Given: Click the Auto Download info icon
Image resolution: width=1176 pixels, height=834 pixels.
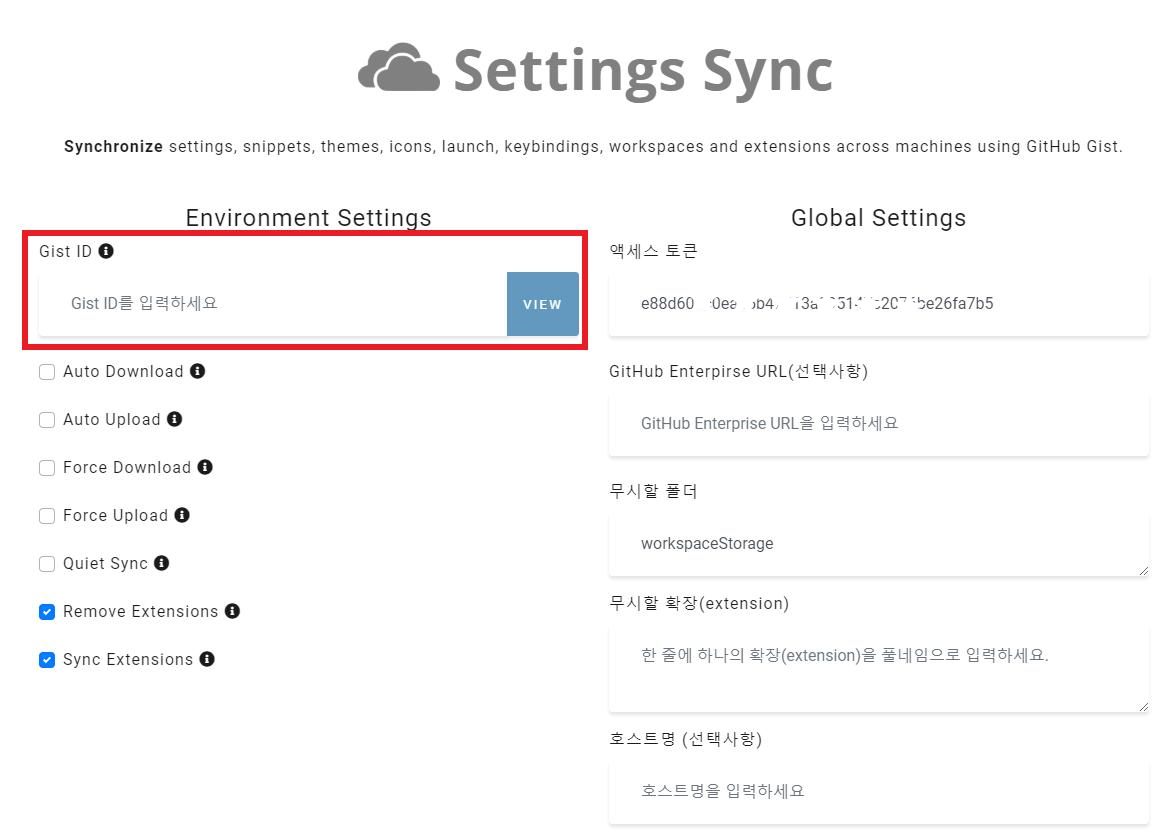Looking at the screenshot, I should point(197,371).
